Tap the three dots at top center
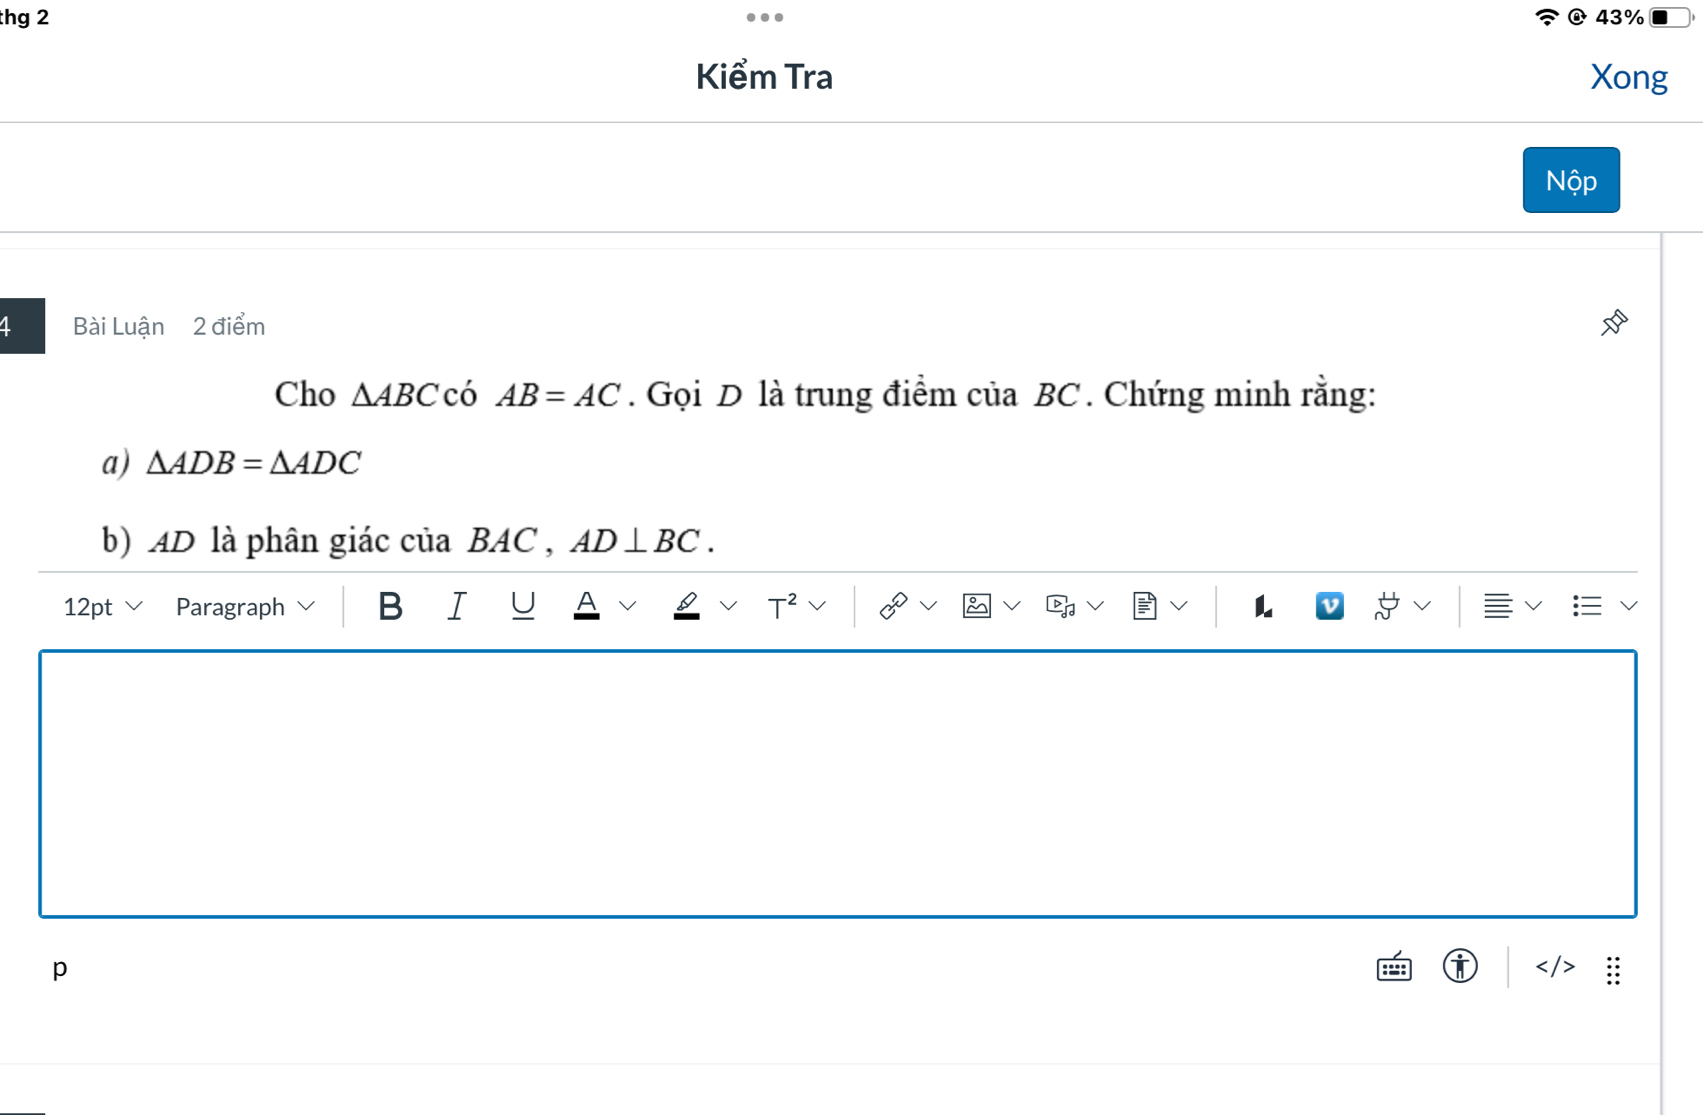 (x=765, y=17)
